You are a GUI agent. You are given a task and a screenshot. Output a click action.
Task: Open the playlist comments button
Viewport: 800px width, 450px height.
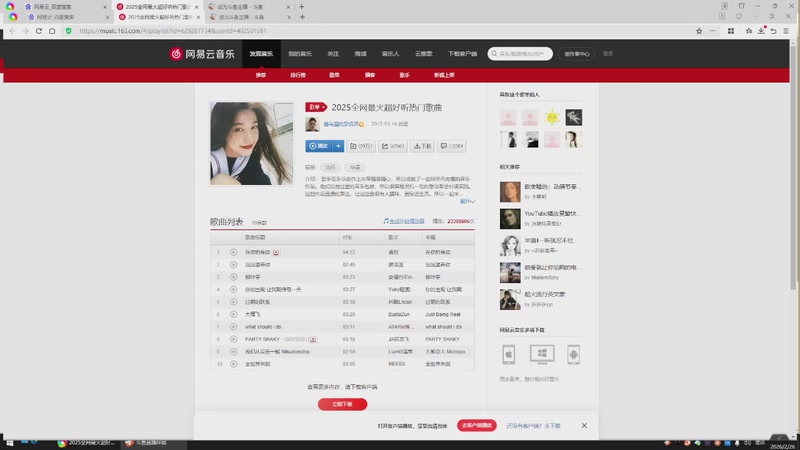pos(452,146)
